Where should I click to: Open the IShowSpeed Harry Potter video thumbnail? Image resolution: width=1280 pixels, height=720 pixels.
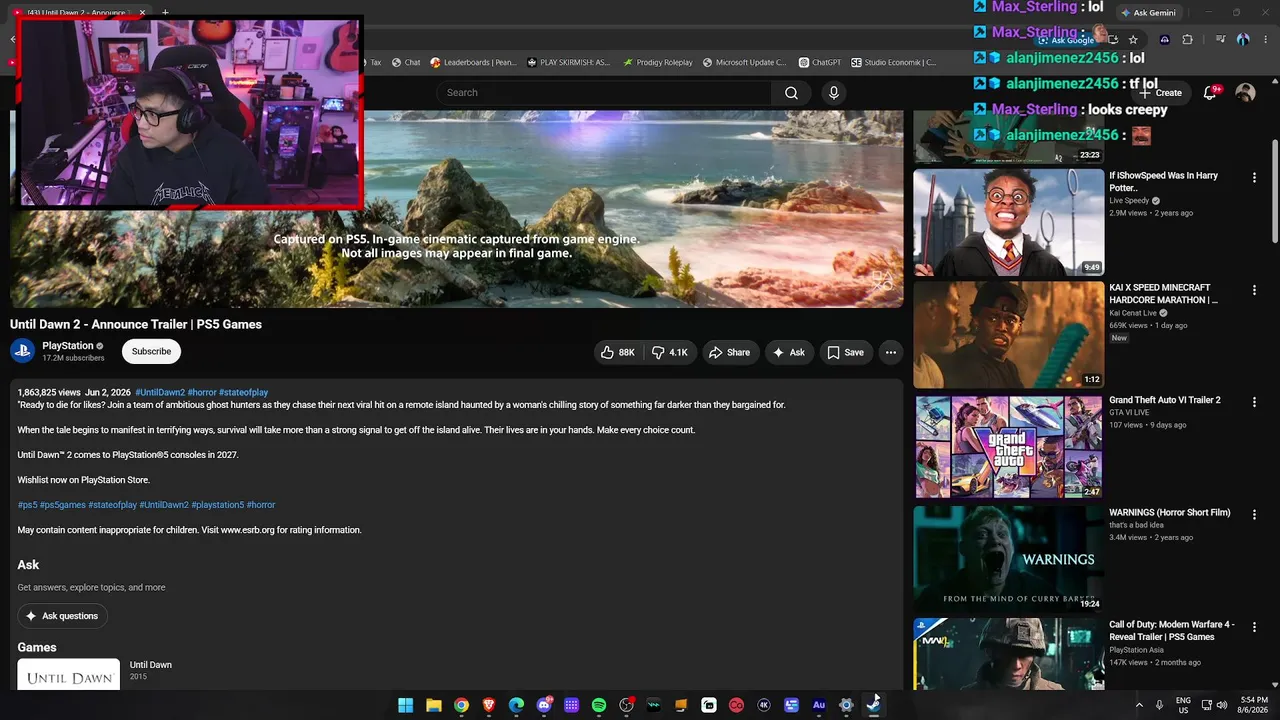1009,222
